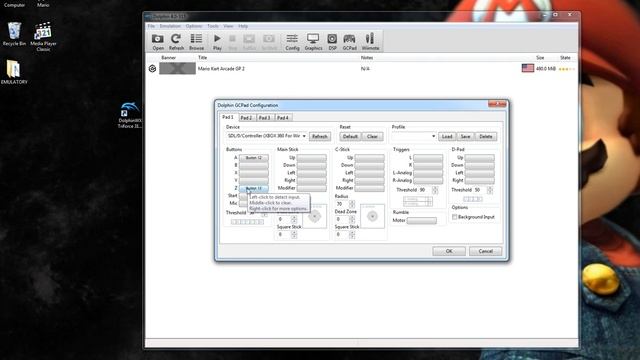Click the Dolphin Triforce desktop shortcut

[129, 115]
